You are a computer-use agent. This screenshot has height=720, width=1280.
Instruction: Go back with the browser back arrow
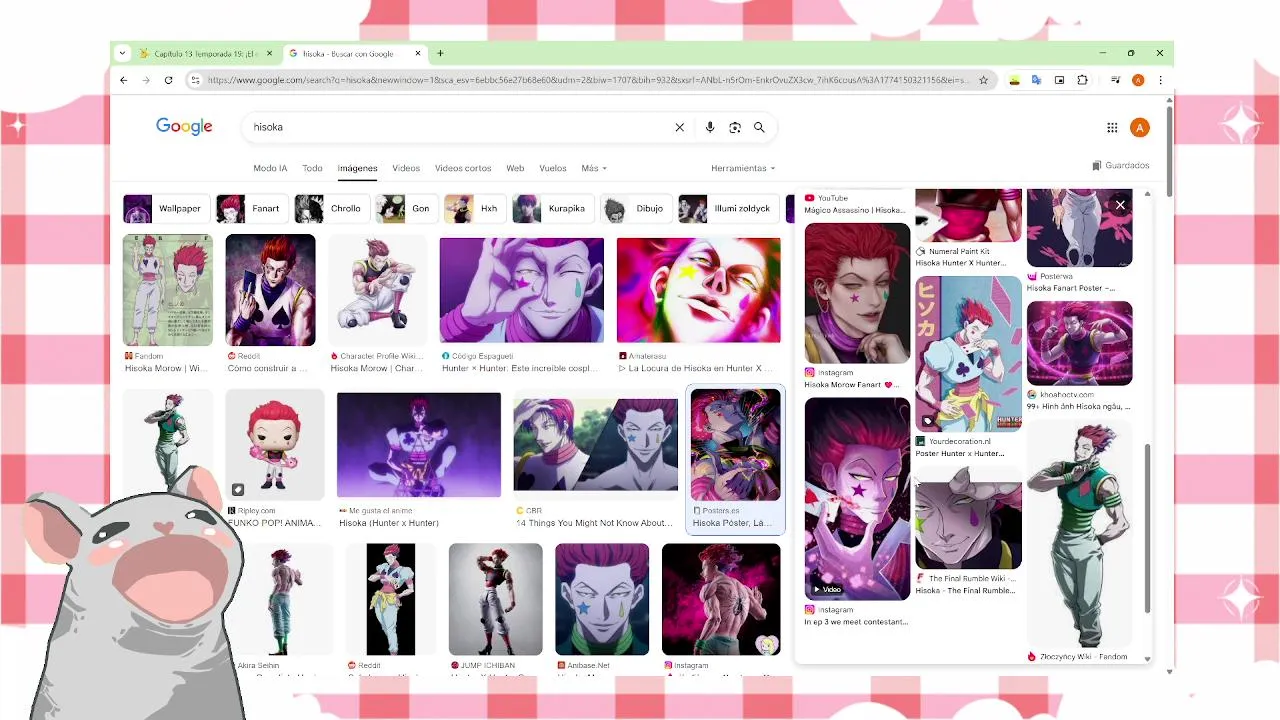(124, 80)
